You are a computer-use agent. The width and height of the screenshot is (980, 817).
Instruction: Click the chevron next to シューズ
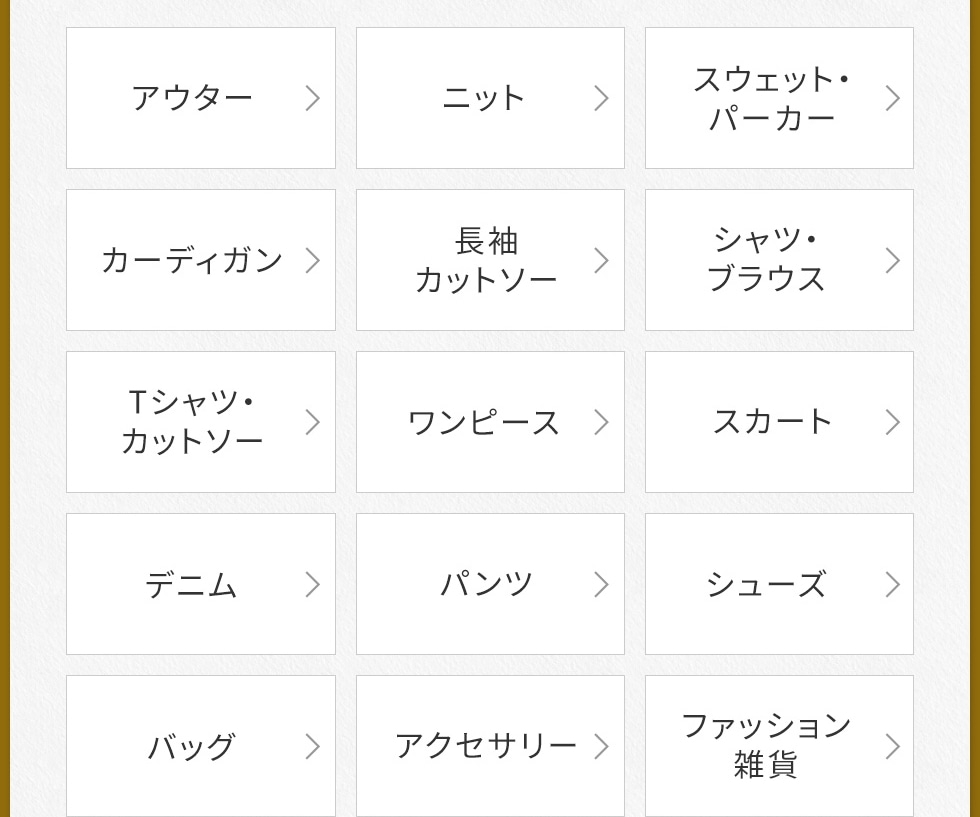pyautogui.click(x=892, y=584)
